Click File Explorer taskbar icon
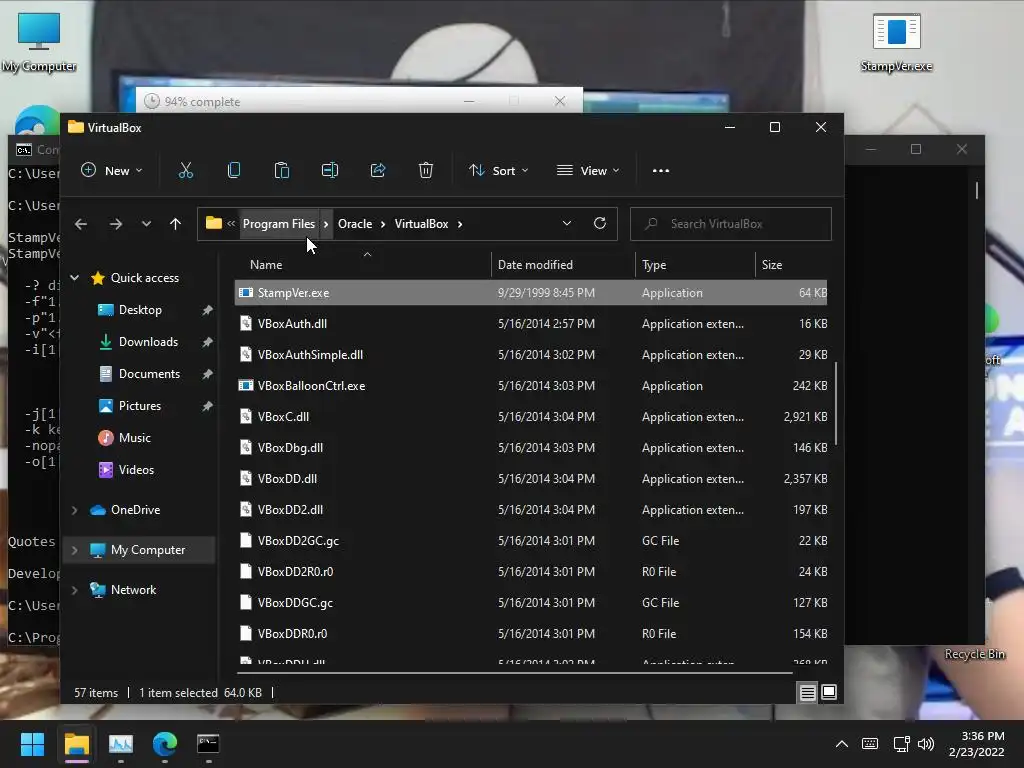The image size is (1024, 768). click(x=76, y=744)
